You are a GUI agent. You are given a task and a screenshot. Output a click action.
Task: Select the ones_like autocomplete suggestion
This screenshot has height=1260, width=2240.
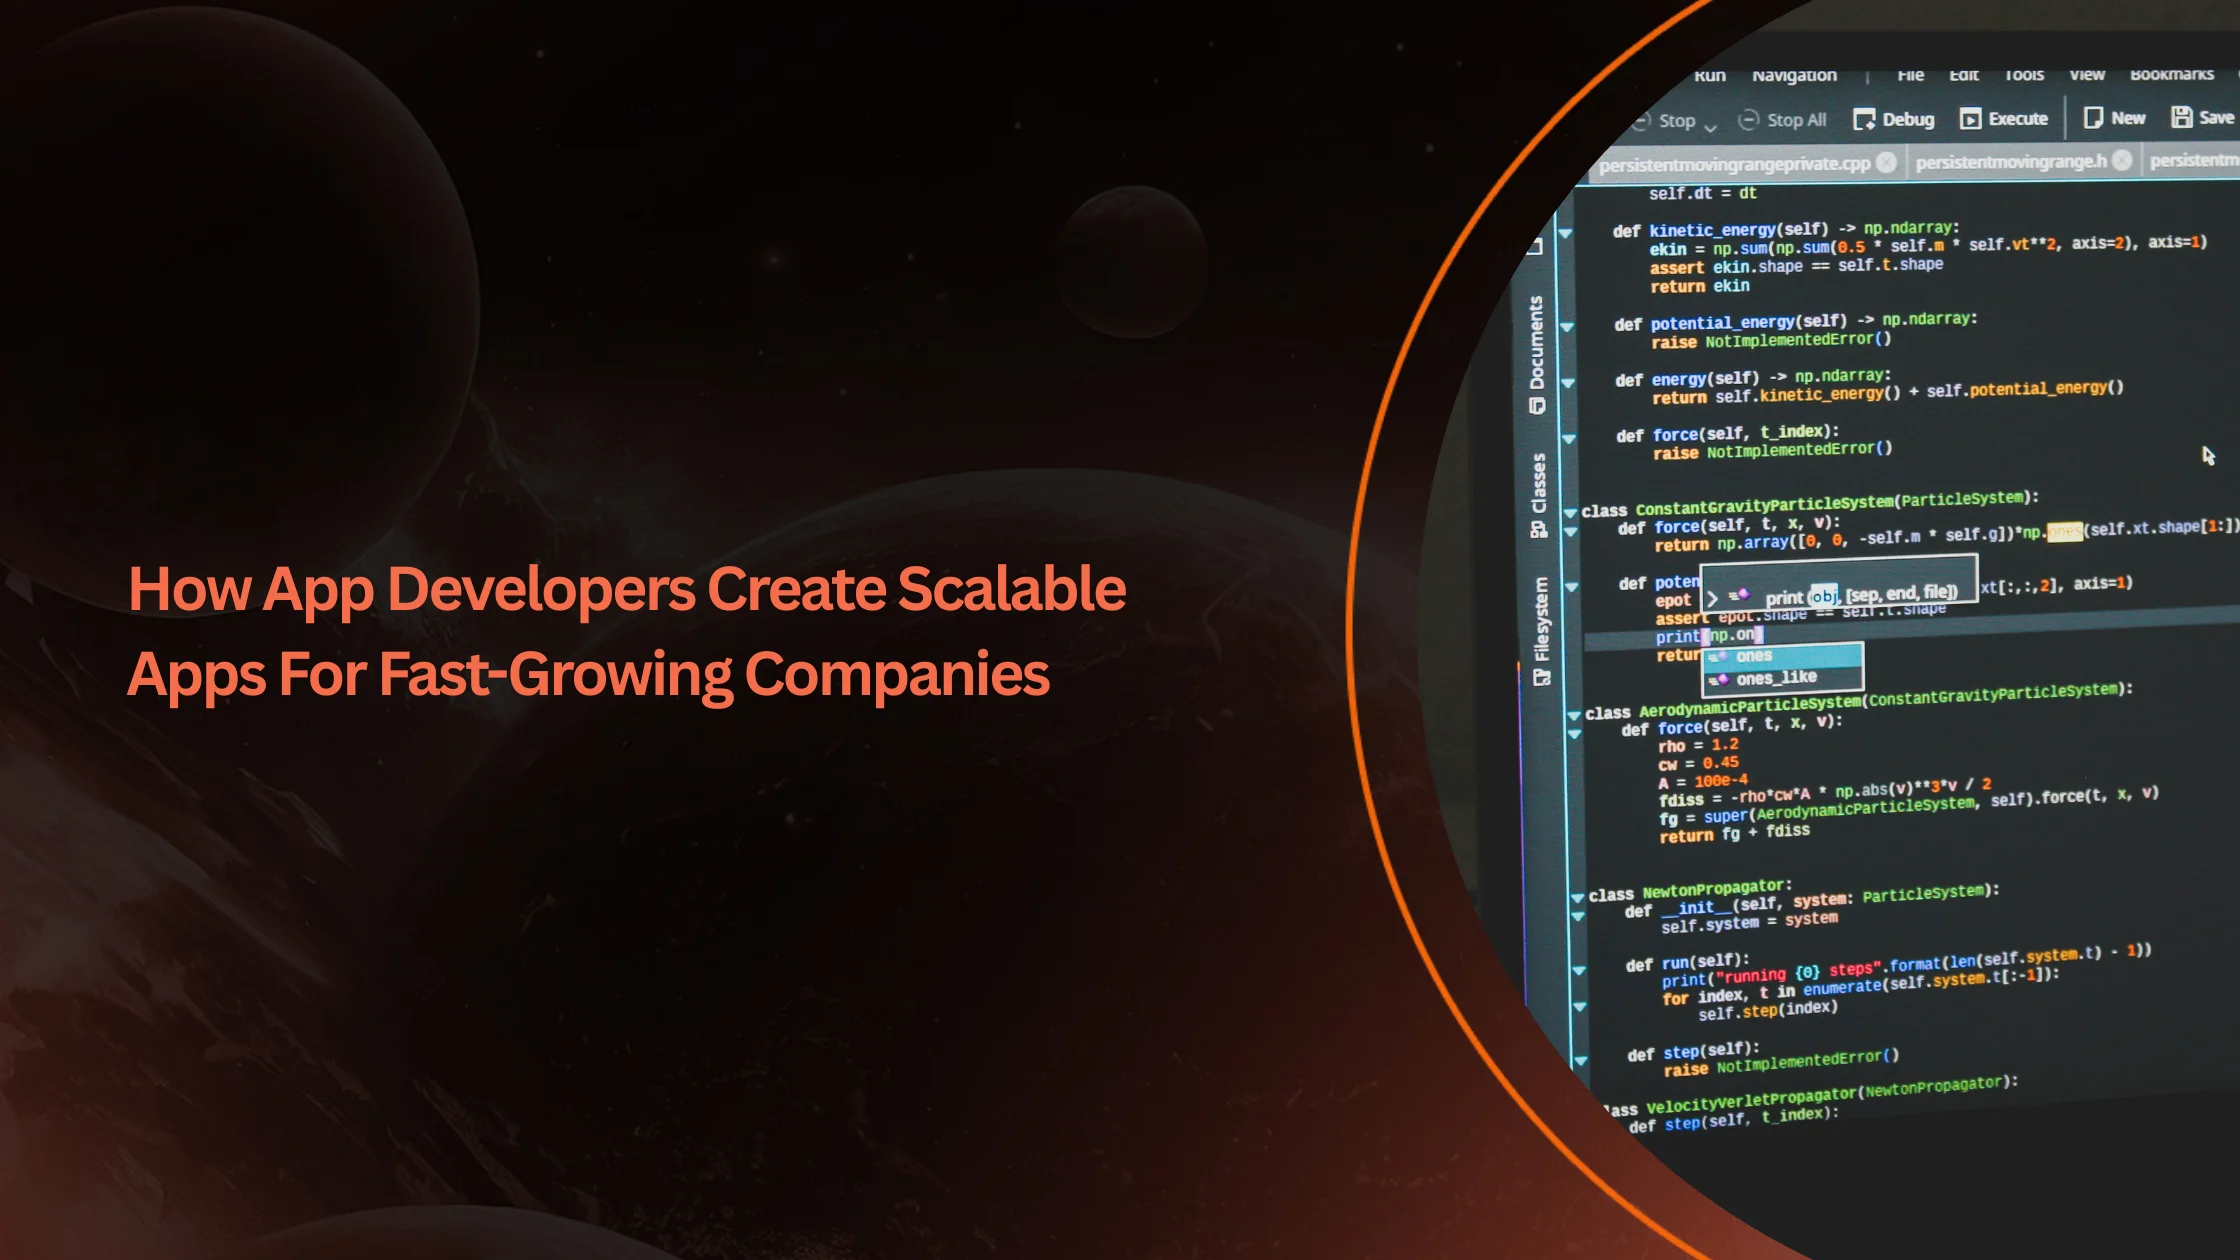pos(1777,678)
